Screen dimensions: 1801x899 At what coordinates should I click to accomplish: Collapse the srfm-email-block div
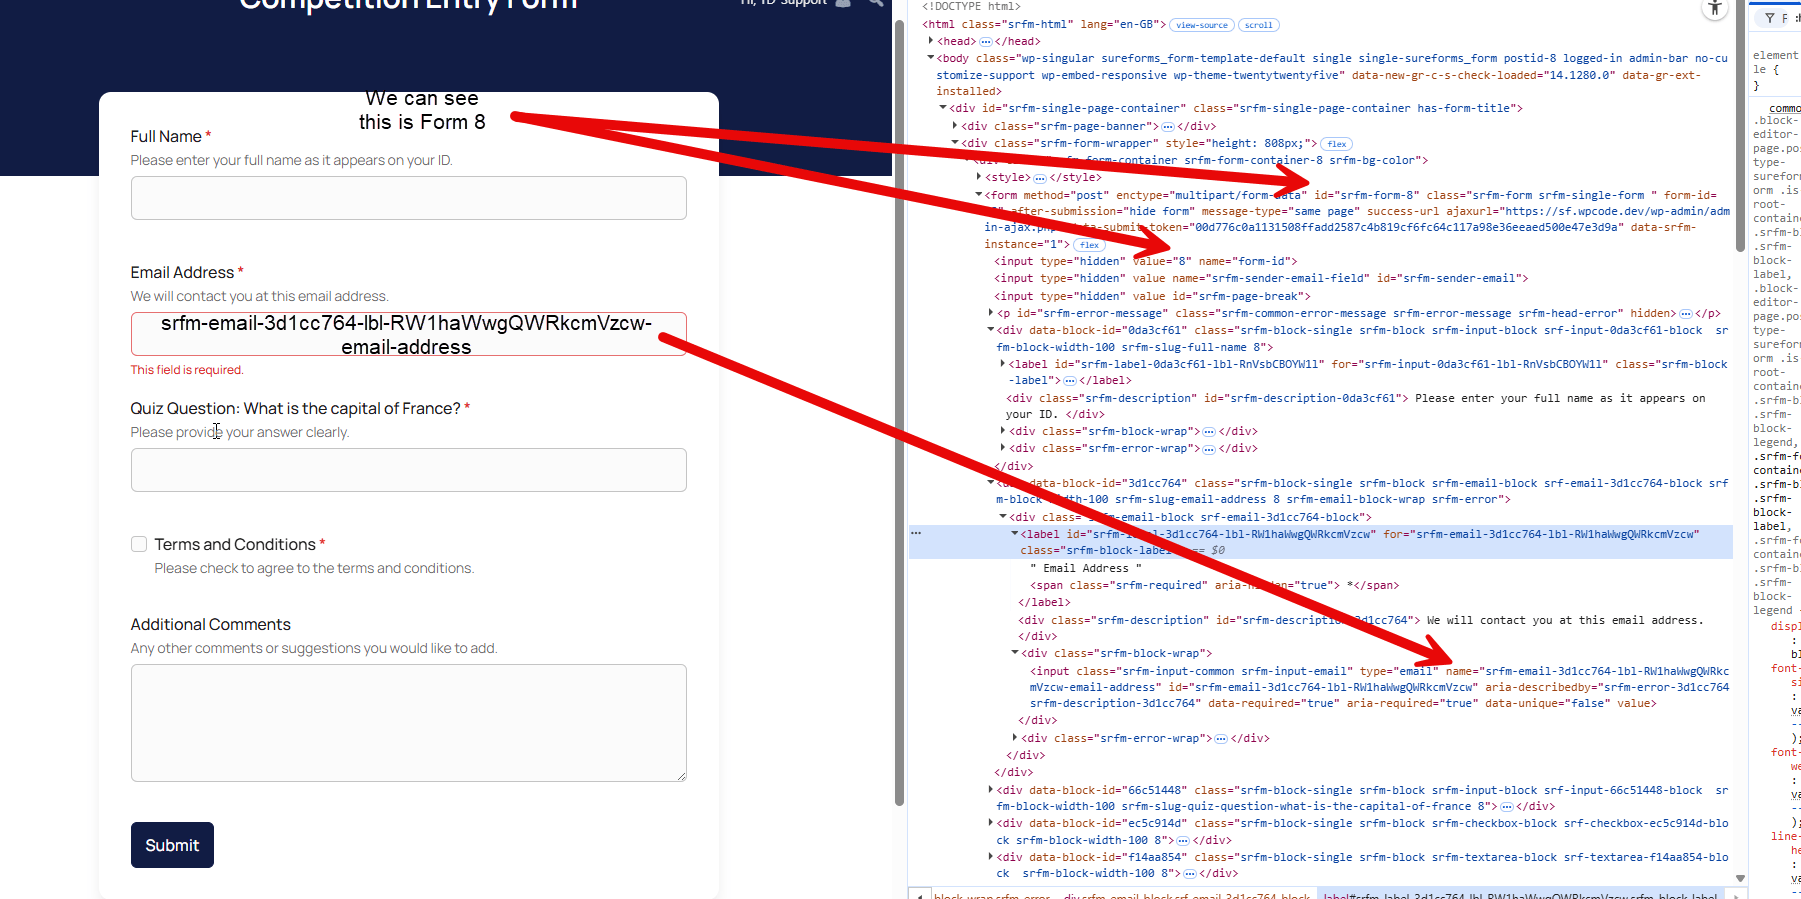(x=1003, y=517)
